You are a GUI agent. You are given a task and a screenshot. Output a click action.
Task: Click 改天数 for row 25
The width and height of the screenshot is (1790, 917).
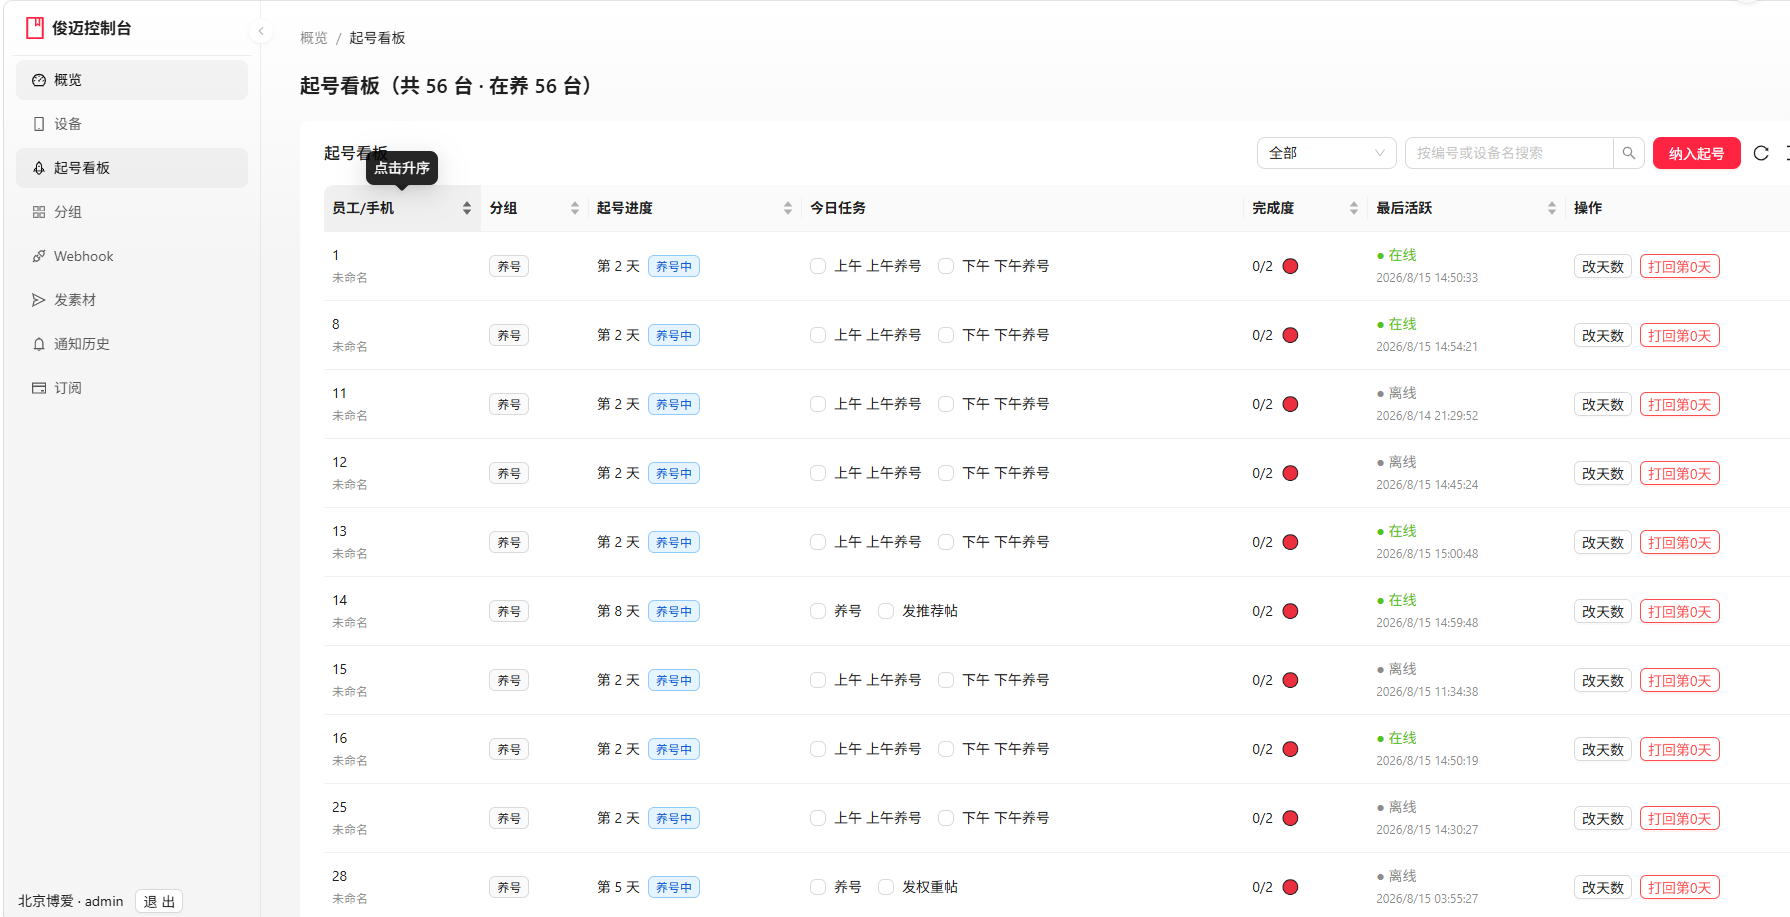[x=1602, y=819]
